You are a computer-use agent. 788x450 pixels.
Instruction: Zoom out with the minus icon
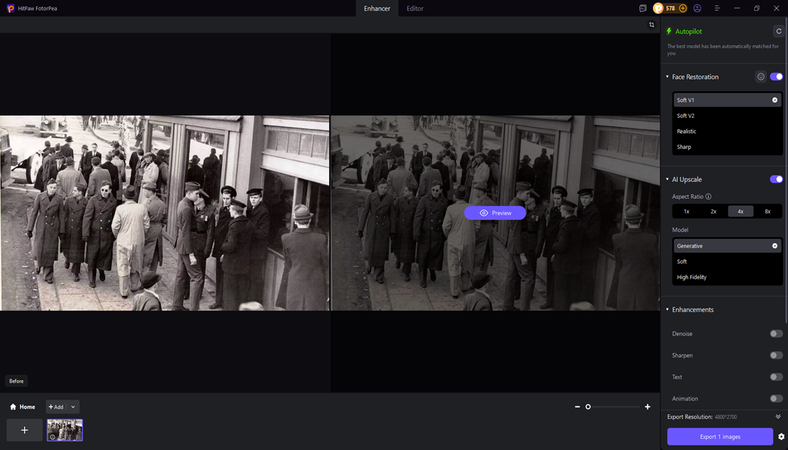click(x=577, y=407)
